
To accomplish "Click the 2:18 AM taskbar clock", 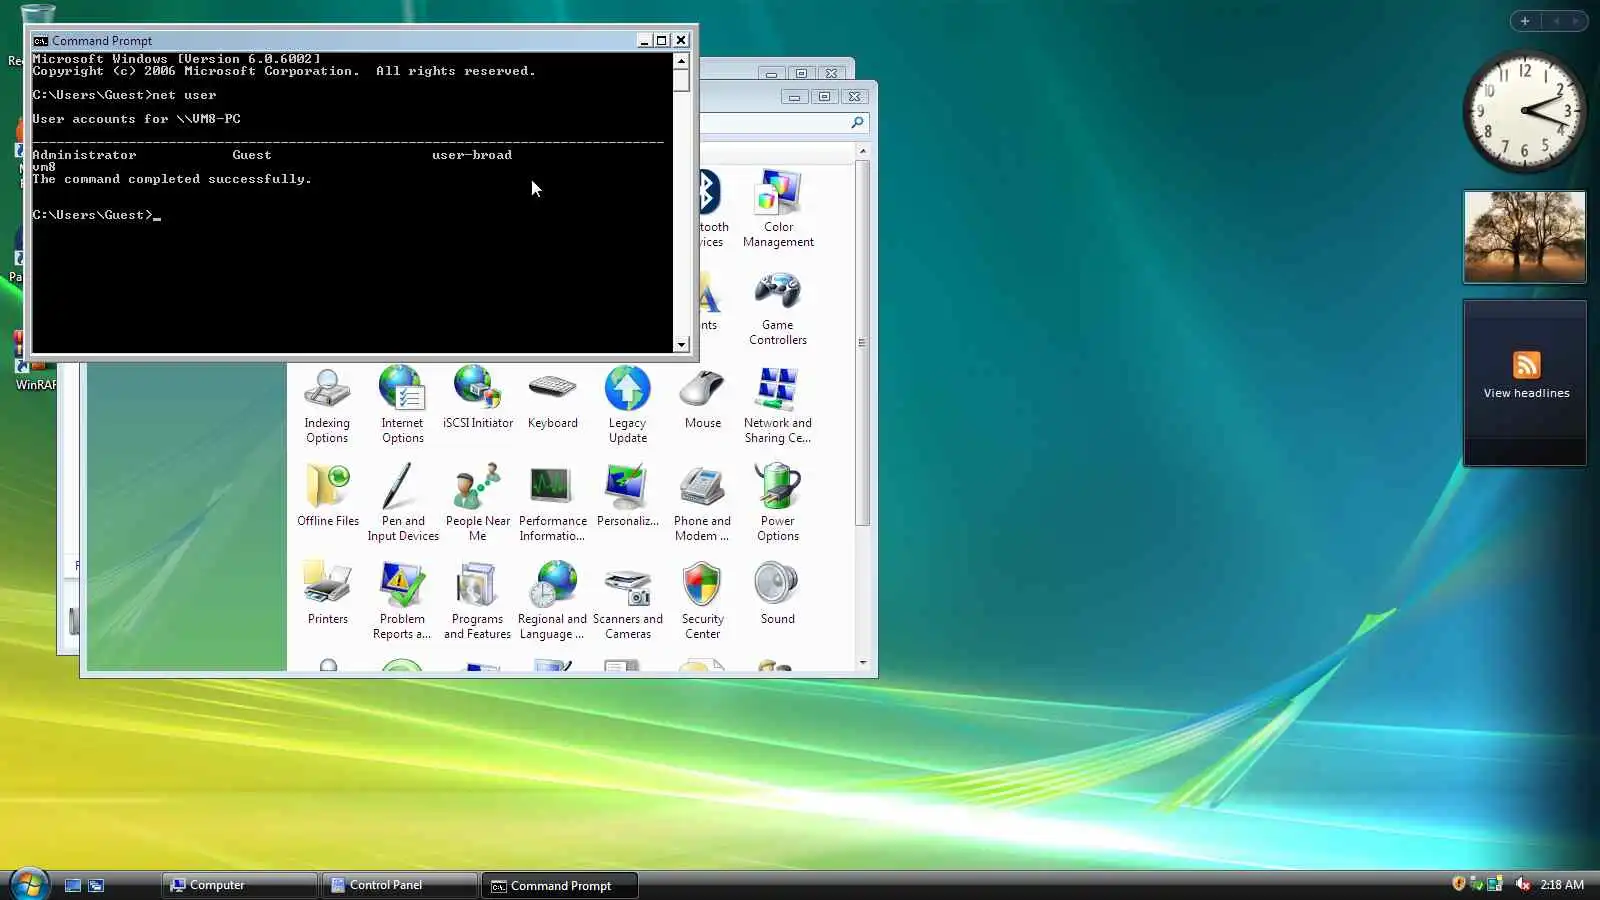I will coord(1562,885).
